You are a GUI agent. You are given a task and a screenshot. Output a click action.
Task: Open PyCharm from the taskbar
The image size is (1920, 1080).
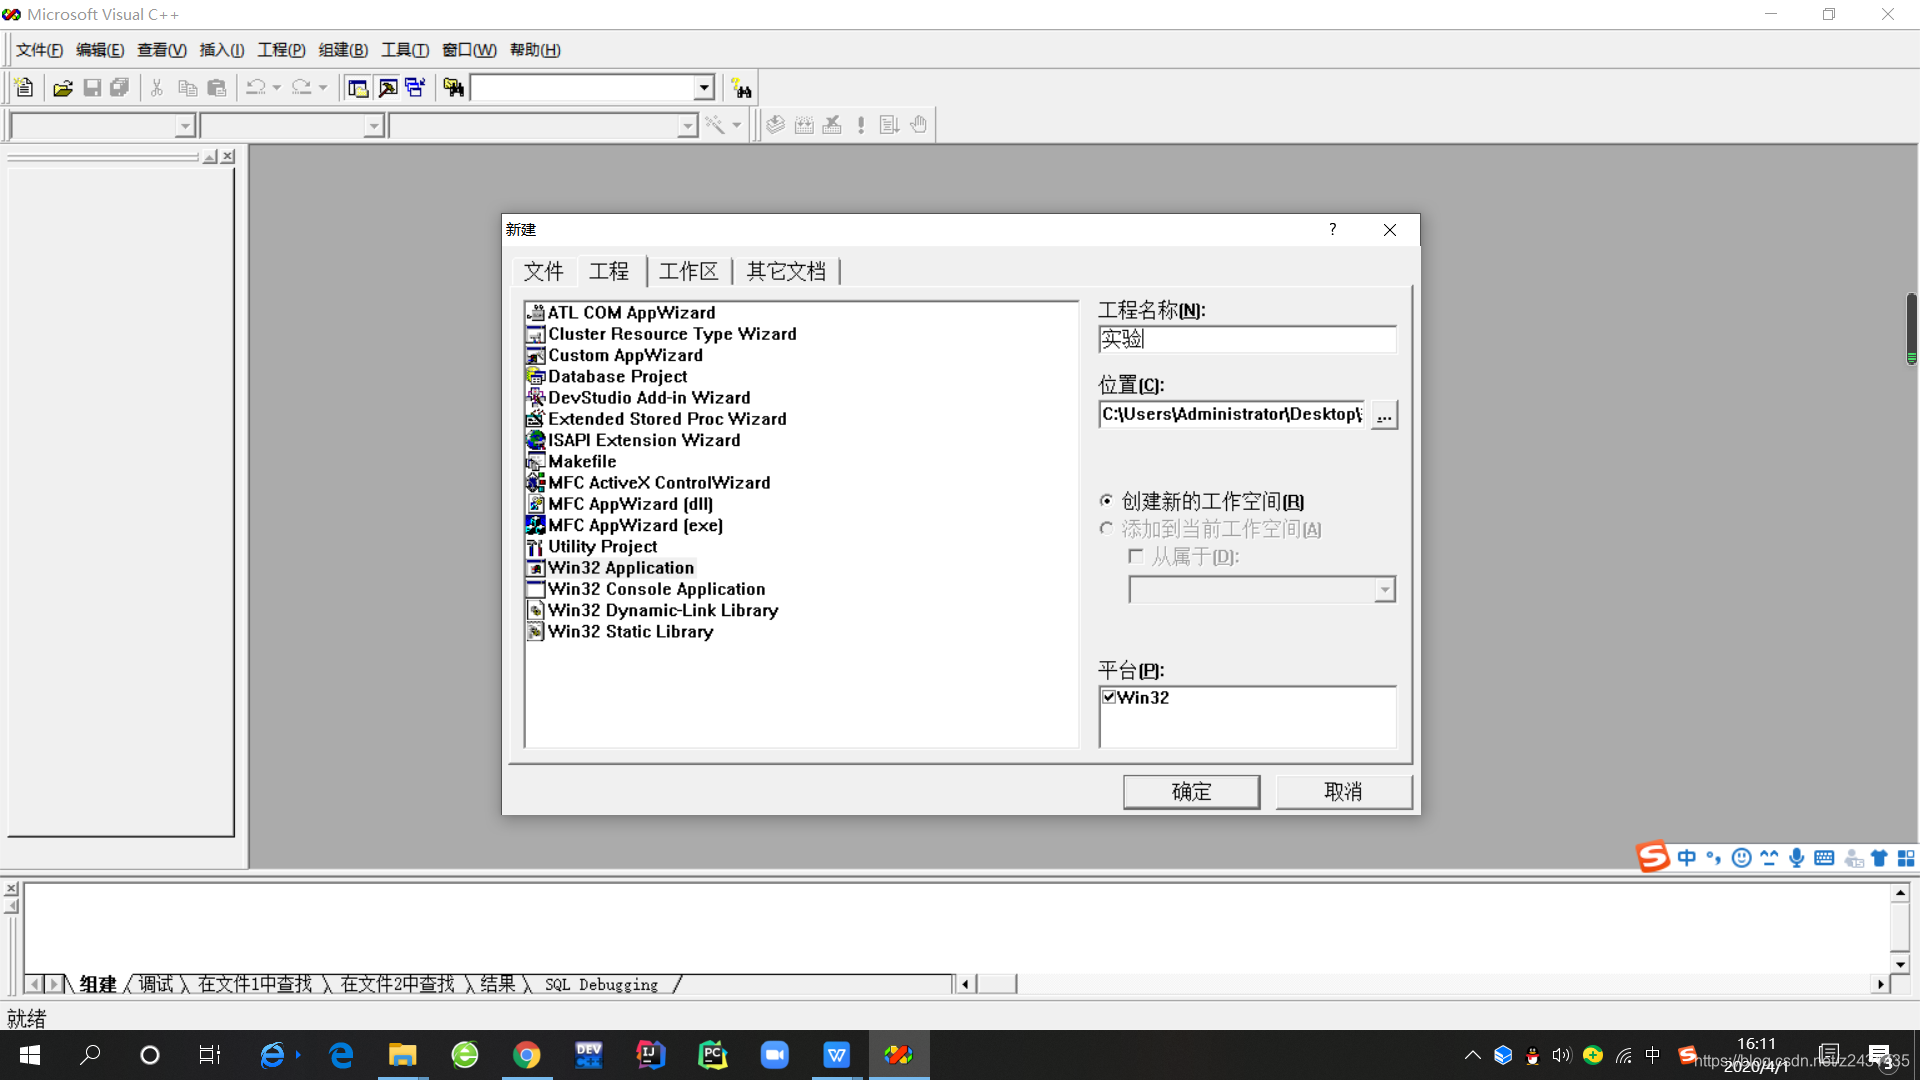[x=713, y=1055]
